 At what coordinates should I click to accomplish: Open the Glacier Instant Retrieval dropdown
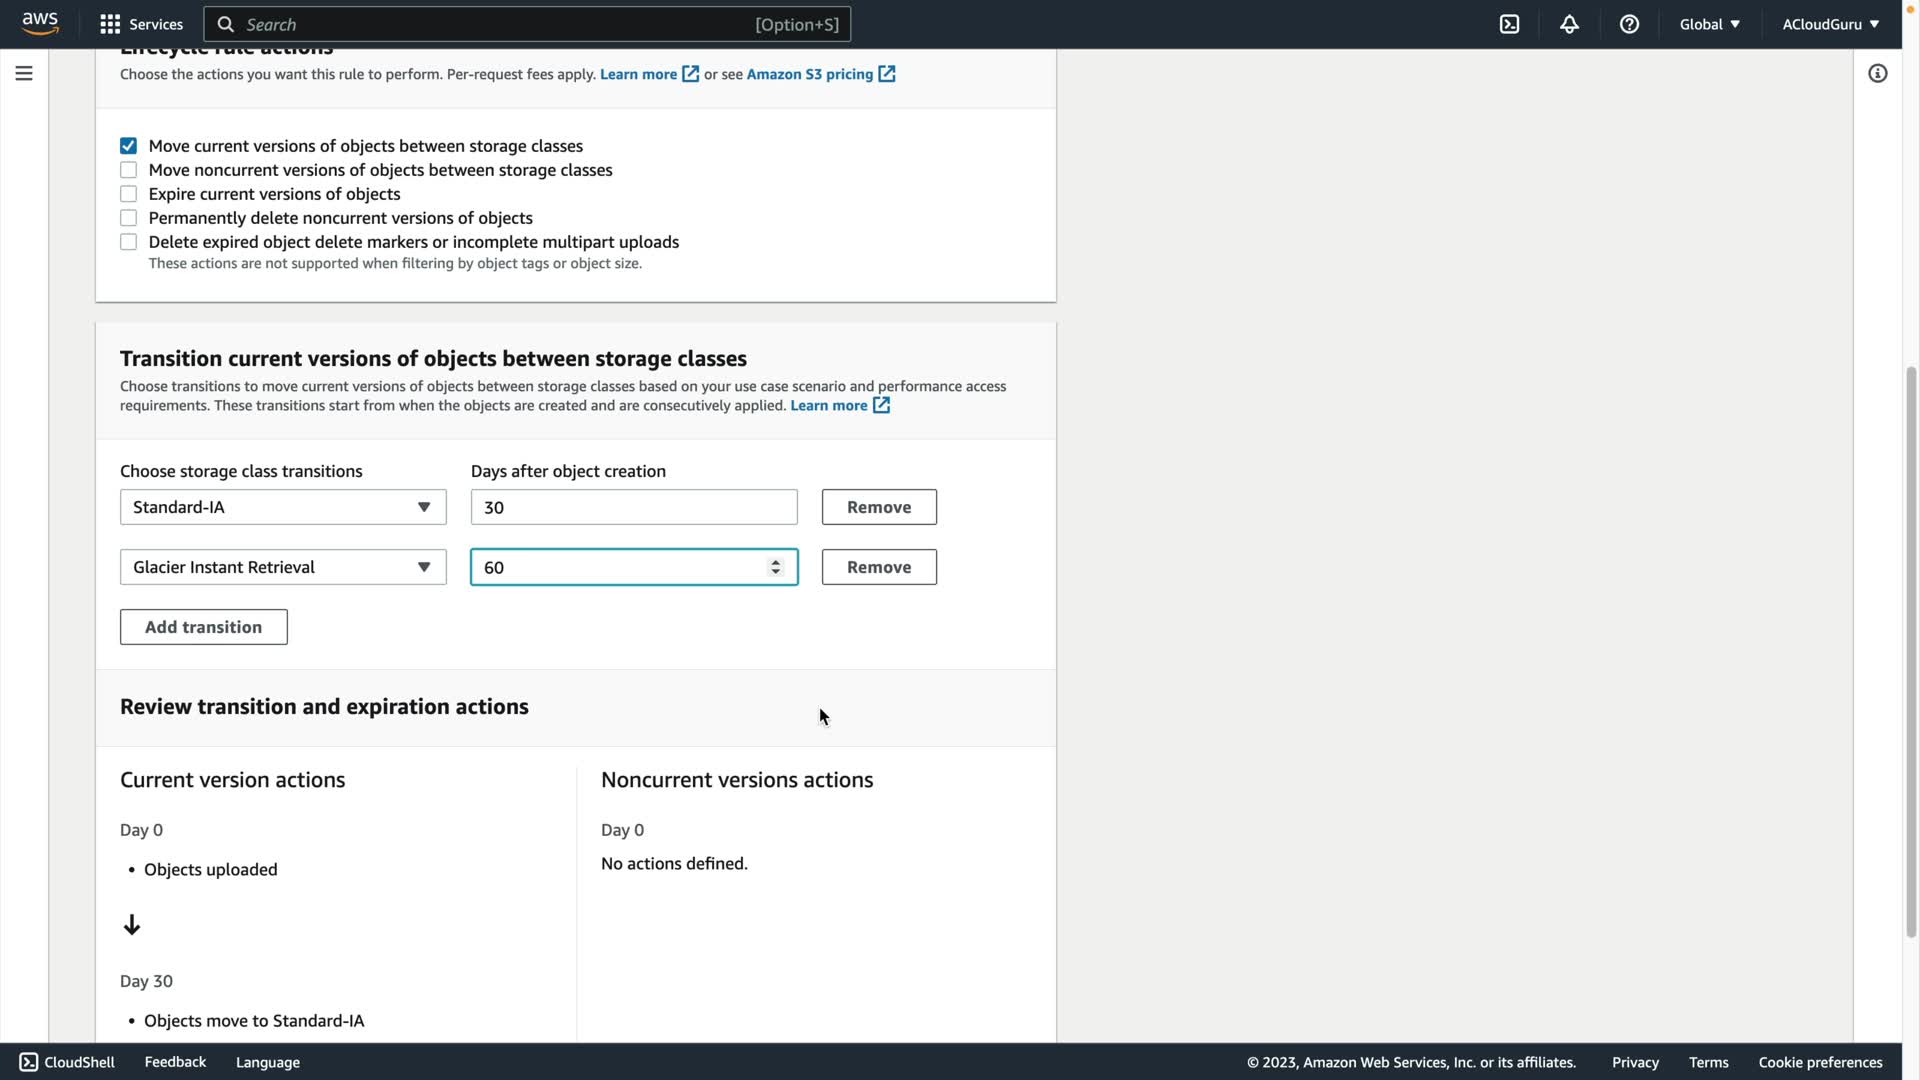tap(283, 567)
